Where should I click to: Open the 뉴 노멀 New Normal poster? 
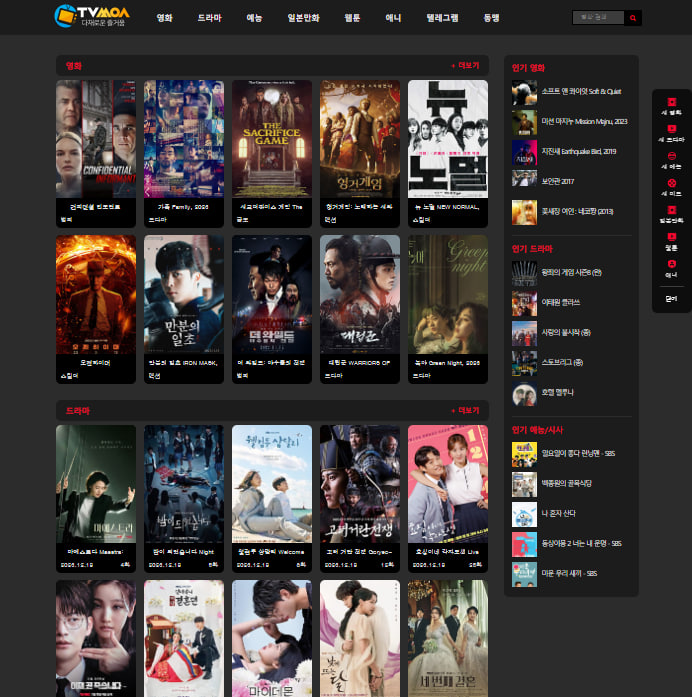click(x=448, y=139)
